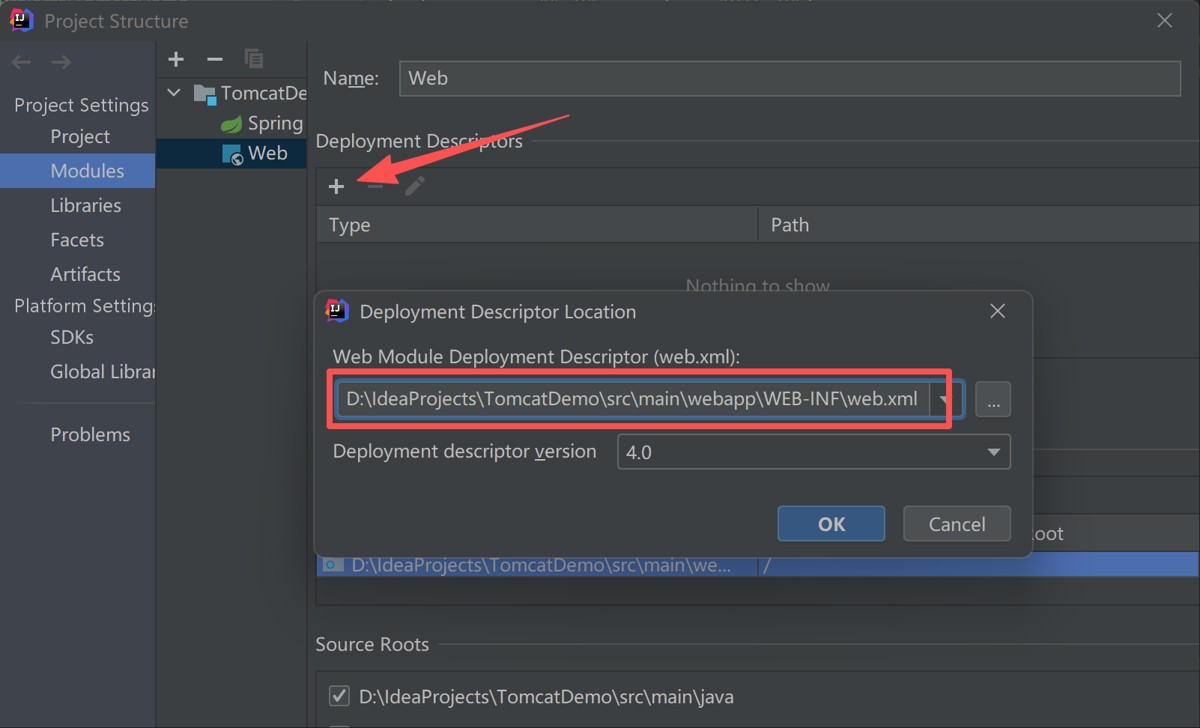
Task: Open the web.xml path dropdown arrow
Action: pos(944,400)
